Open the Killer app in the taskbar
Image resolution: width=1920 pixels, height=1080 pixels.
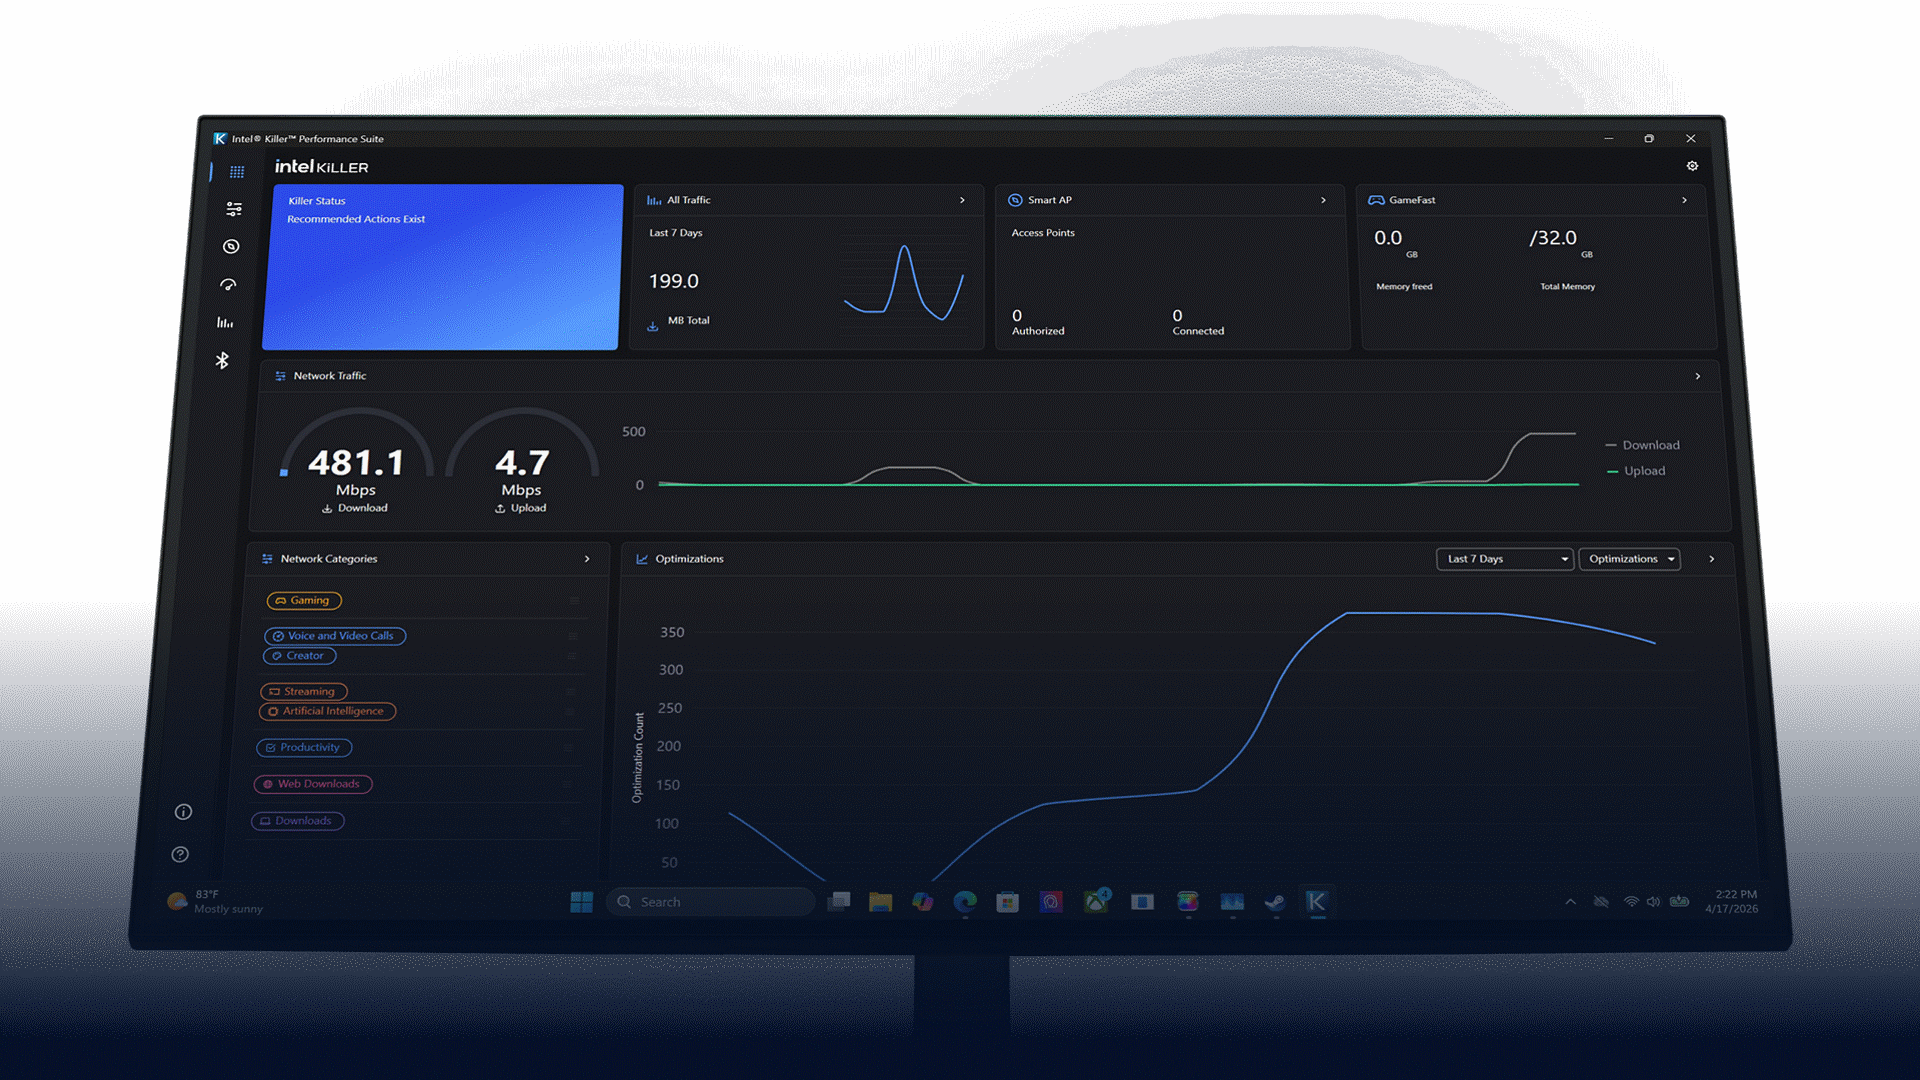tap(1316, 902)
